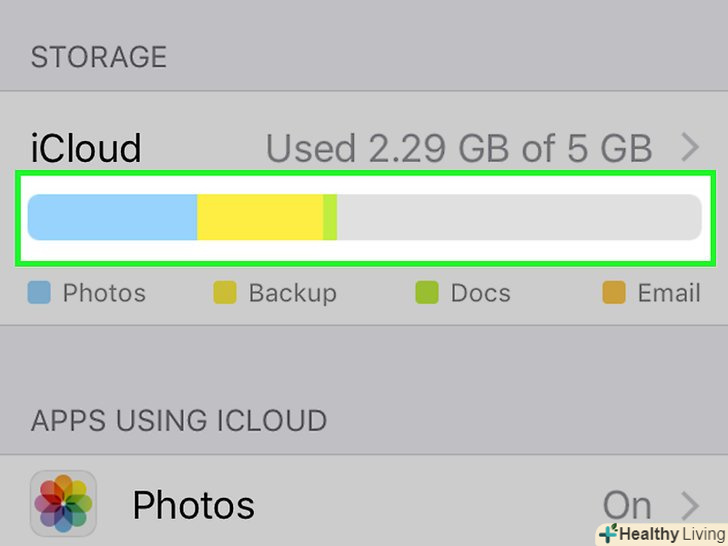Tap the Photos "On" status

[x=627, y=505]
